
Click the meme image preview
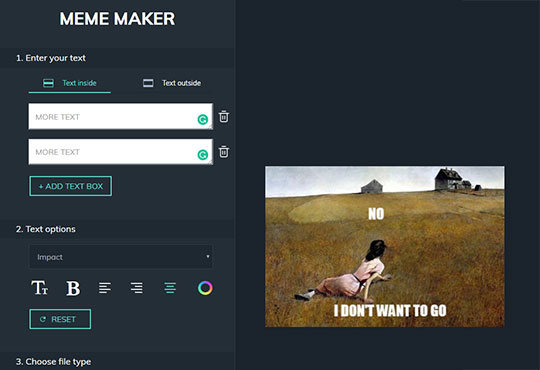(x=385, y=246)
